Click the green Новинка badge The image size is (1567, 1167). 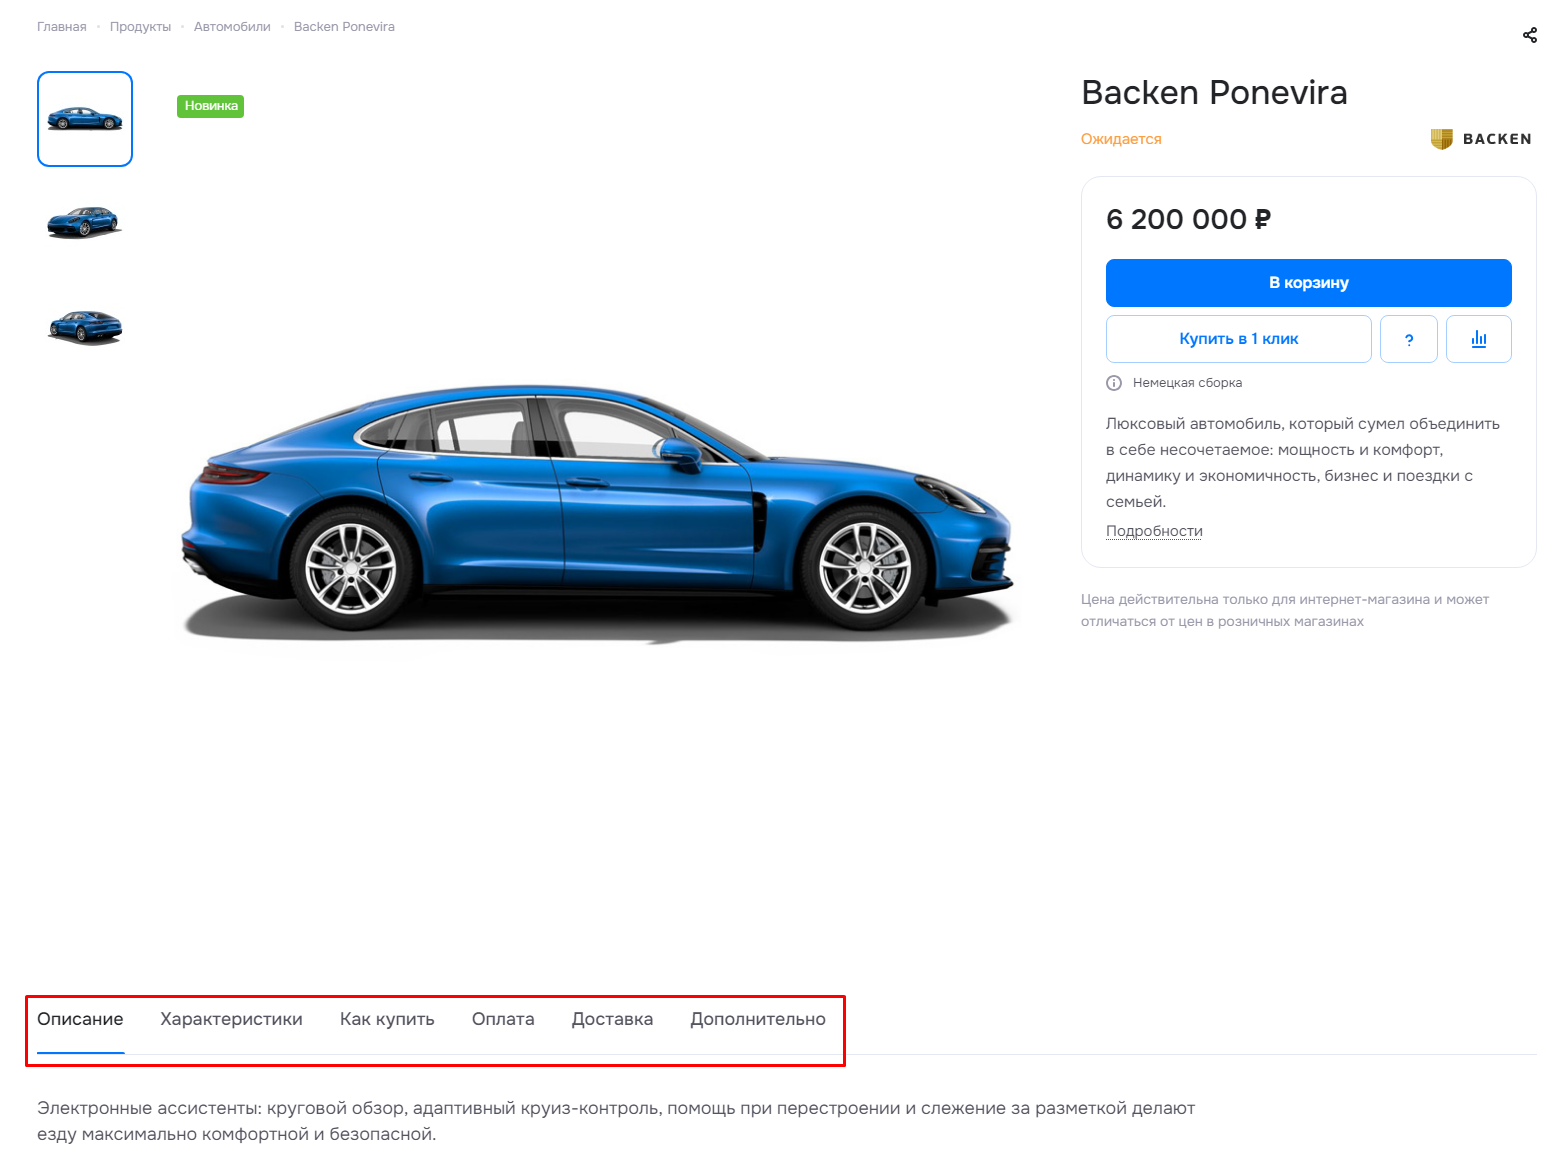pos(211,106)
